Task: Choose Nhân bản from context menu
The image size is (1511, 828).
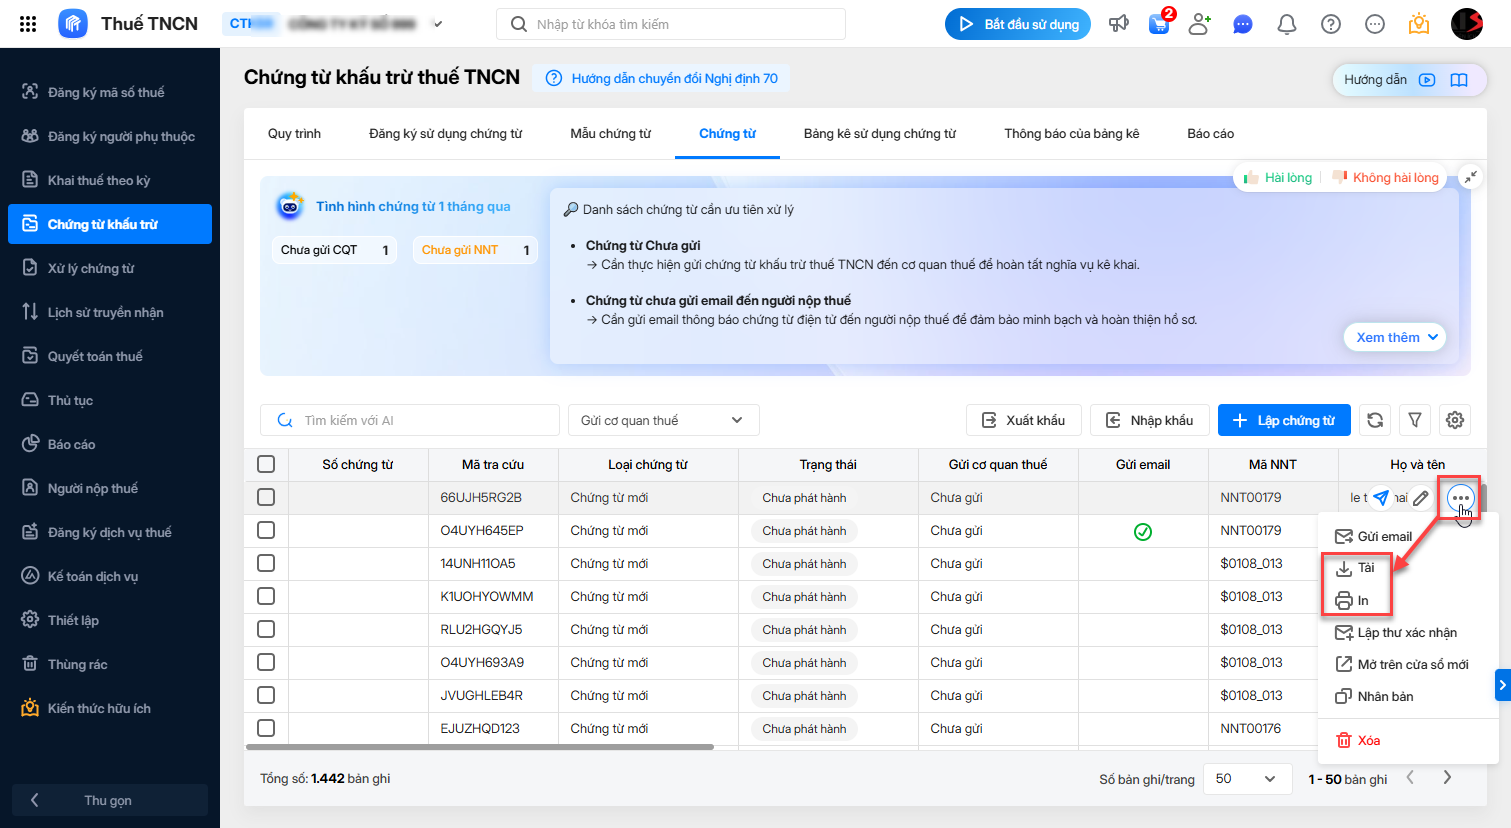Action: 1385,697
